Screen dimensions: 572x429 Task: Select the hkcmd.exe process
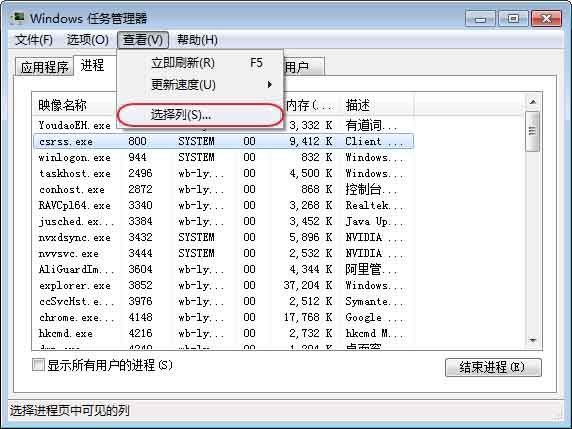click(x=223, y=333)
